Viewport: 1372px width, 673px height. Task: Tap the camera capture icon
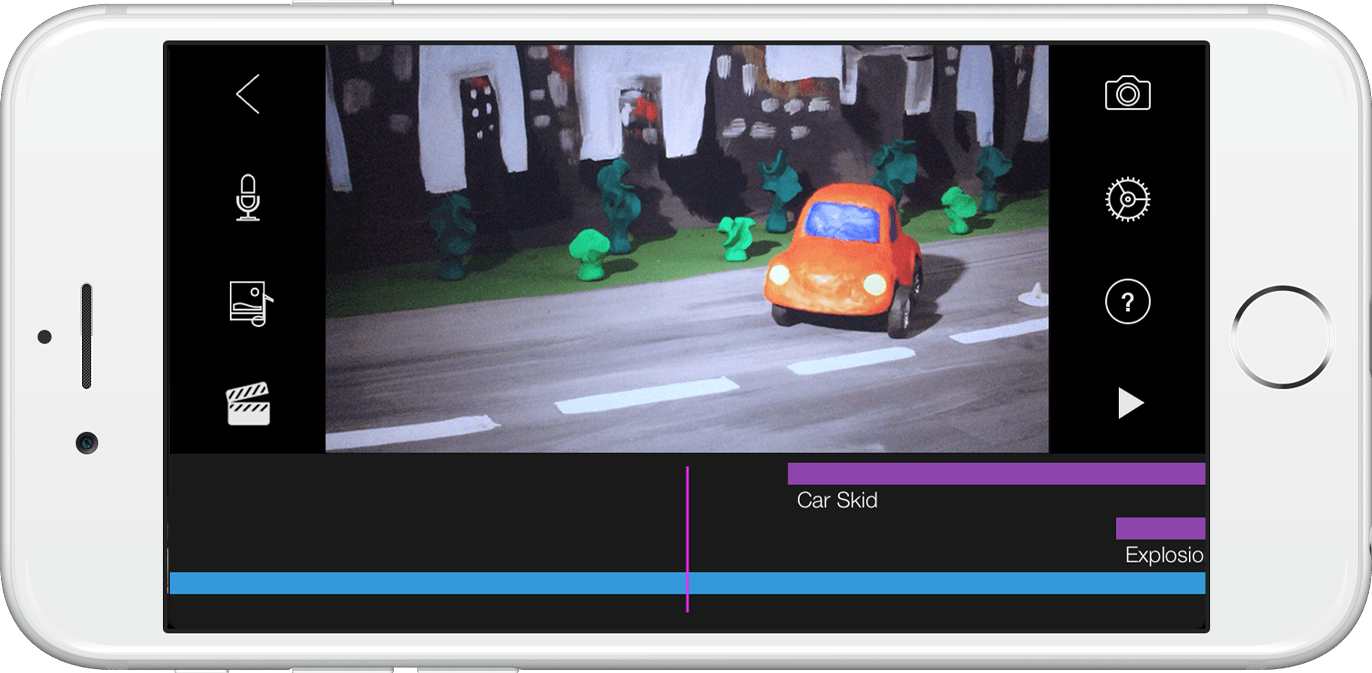tap(1127, 93)
